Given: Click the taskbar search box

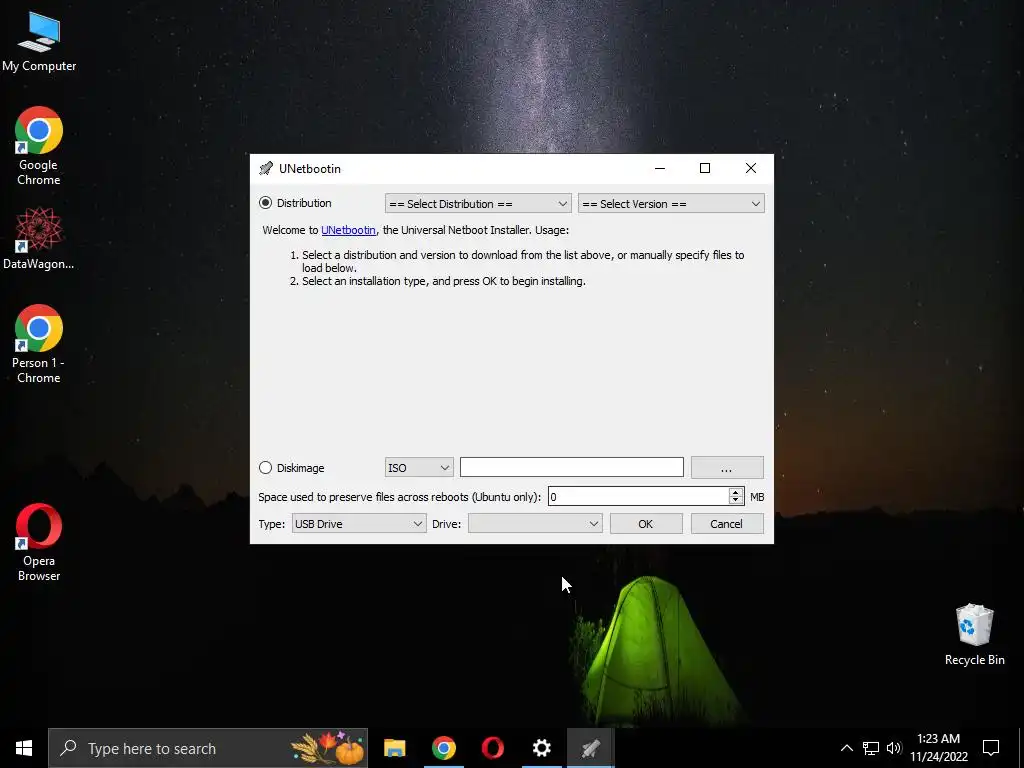Looking at the screenshot, I should 208,748.
